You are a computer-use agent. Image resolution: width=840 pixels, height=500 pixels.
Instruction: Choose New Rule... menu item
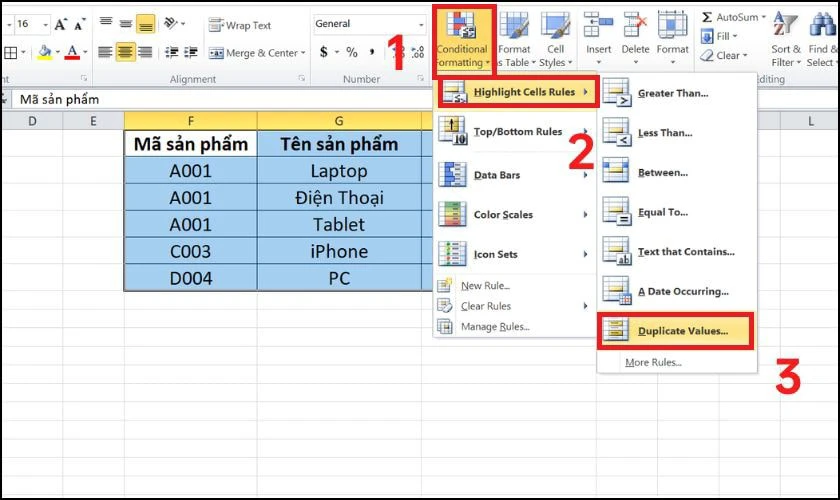pyautogui.click(x=515, y=286)
